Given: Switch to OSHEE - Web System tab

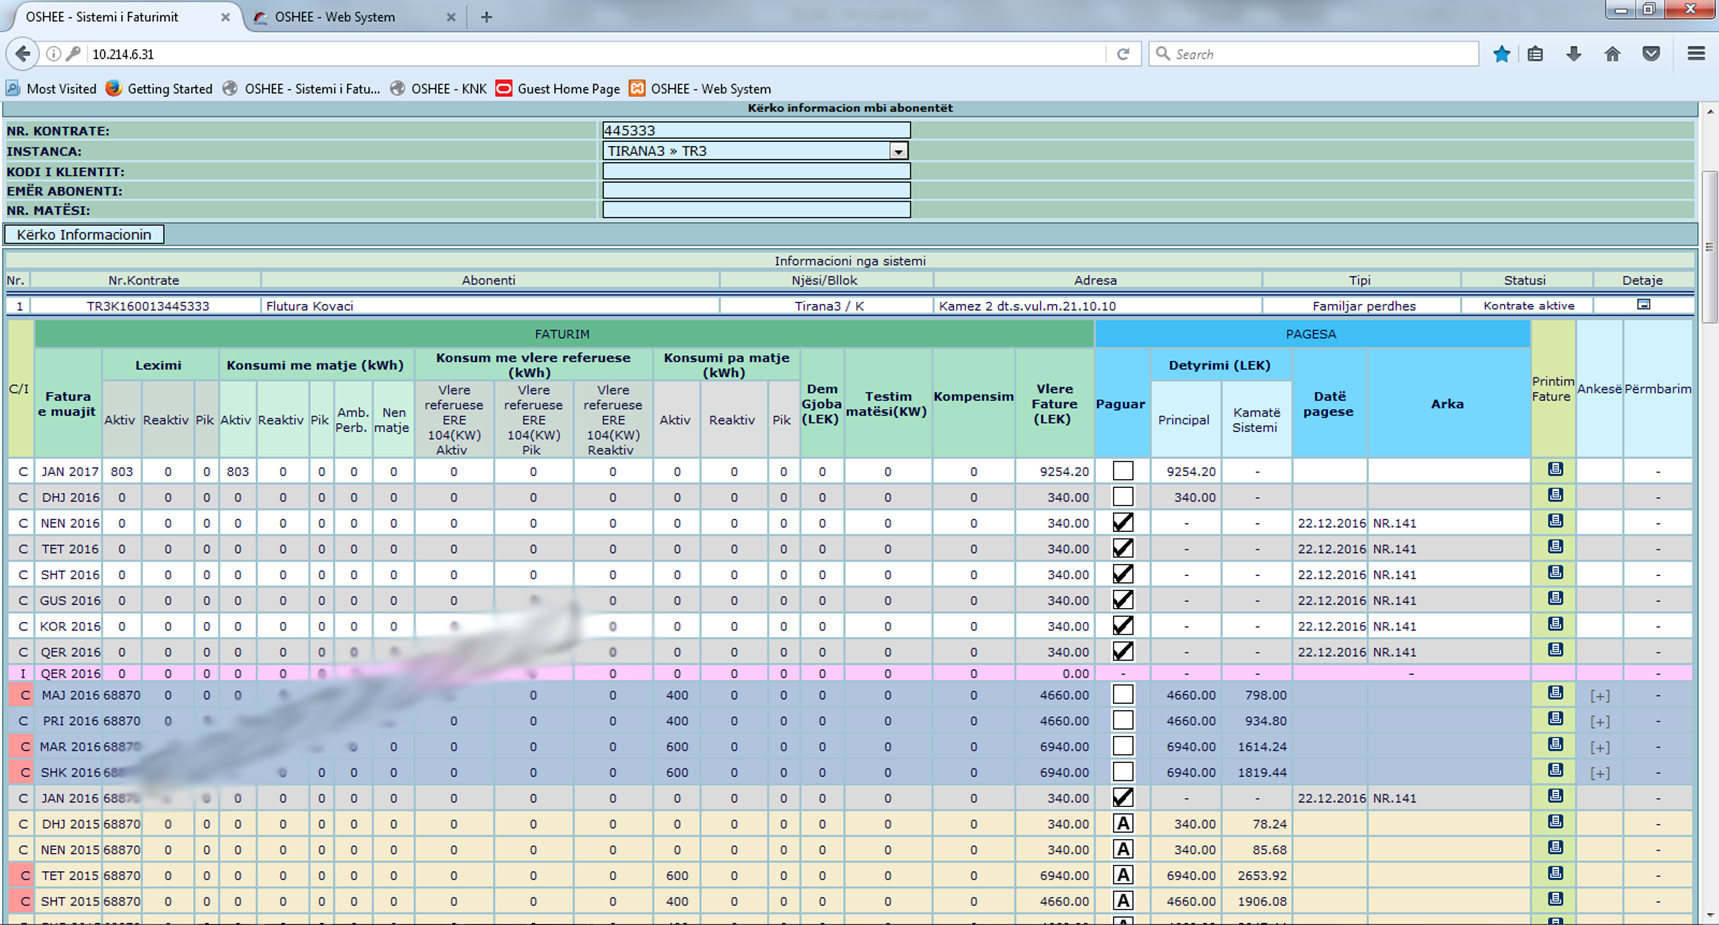Looking at the screenshot, I should pyautogui.click(x=355, y=17).
